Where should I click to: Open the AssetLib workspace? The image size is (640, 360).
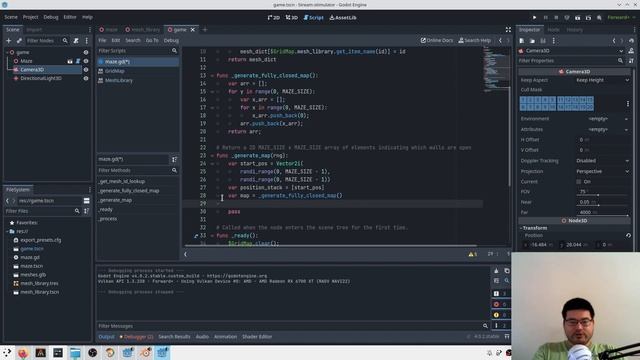(343, 18)
